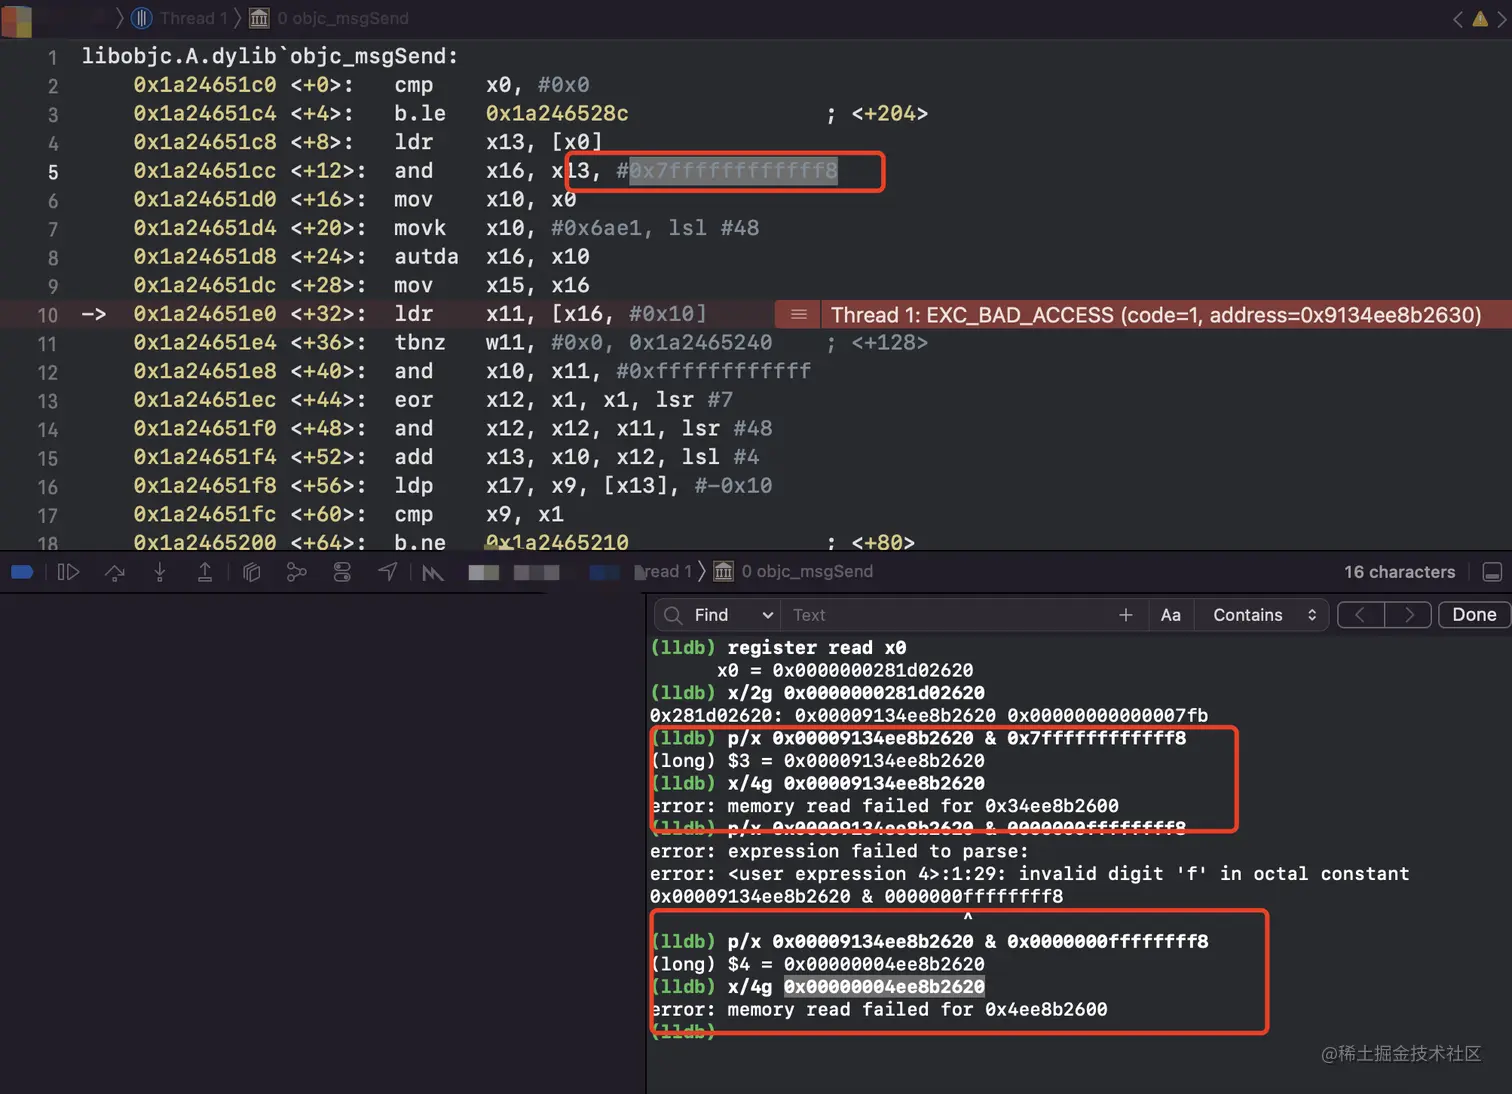Screen dimensions: 1512x1094
Task: Toggle the Aa match case option
Action: (x=1171, y=615)
